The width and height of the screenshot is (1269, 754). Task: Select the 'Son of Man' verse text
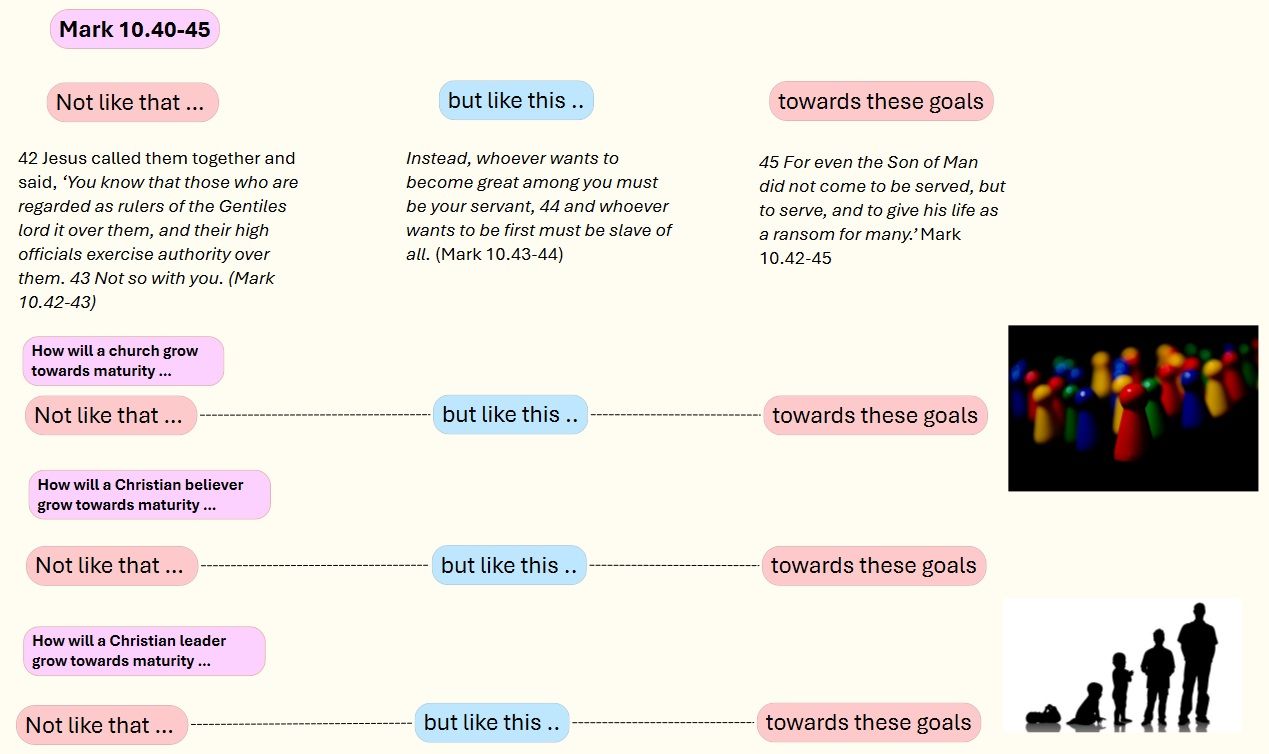pyautogui.click(x=883, y=210)
